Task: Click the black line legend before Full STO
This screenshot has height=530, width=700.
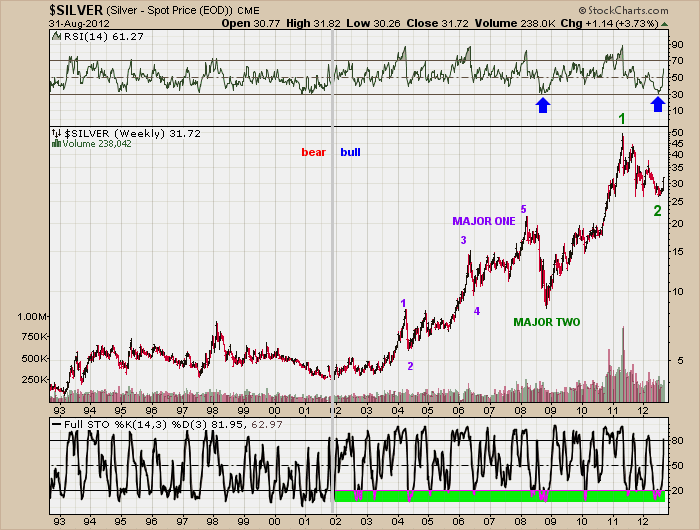Action: [x=56, y=424]
